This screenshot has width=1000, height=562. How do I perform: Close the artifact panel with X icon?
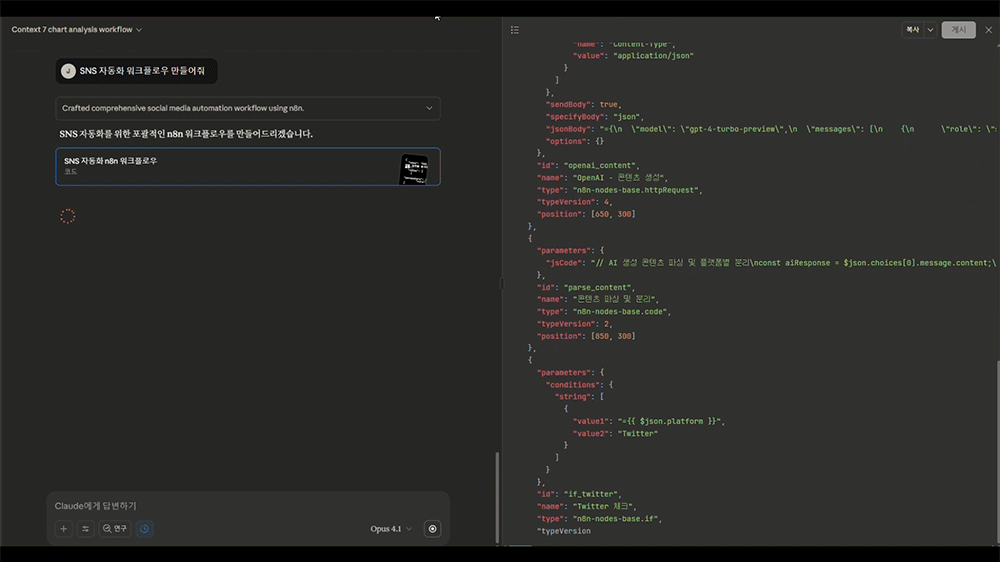coord(988,30)
